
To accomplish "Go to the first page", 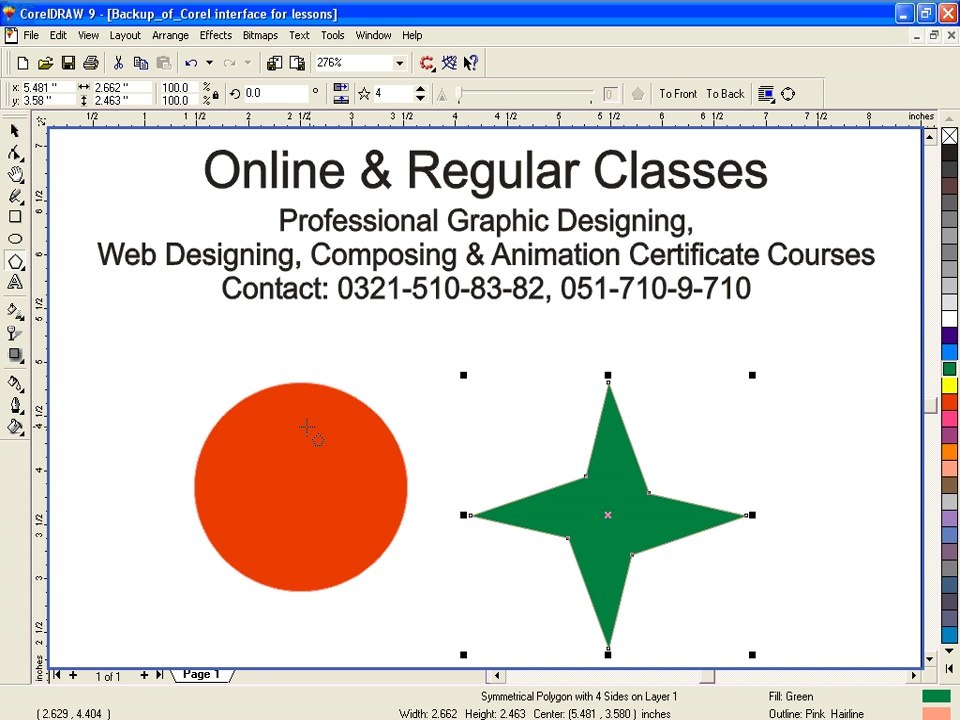I will tap(57, 675).
